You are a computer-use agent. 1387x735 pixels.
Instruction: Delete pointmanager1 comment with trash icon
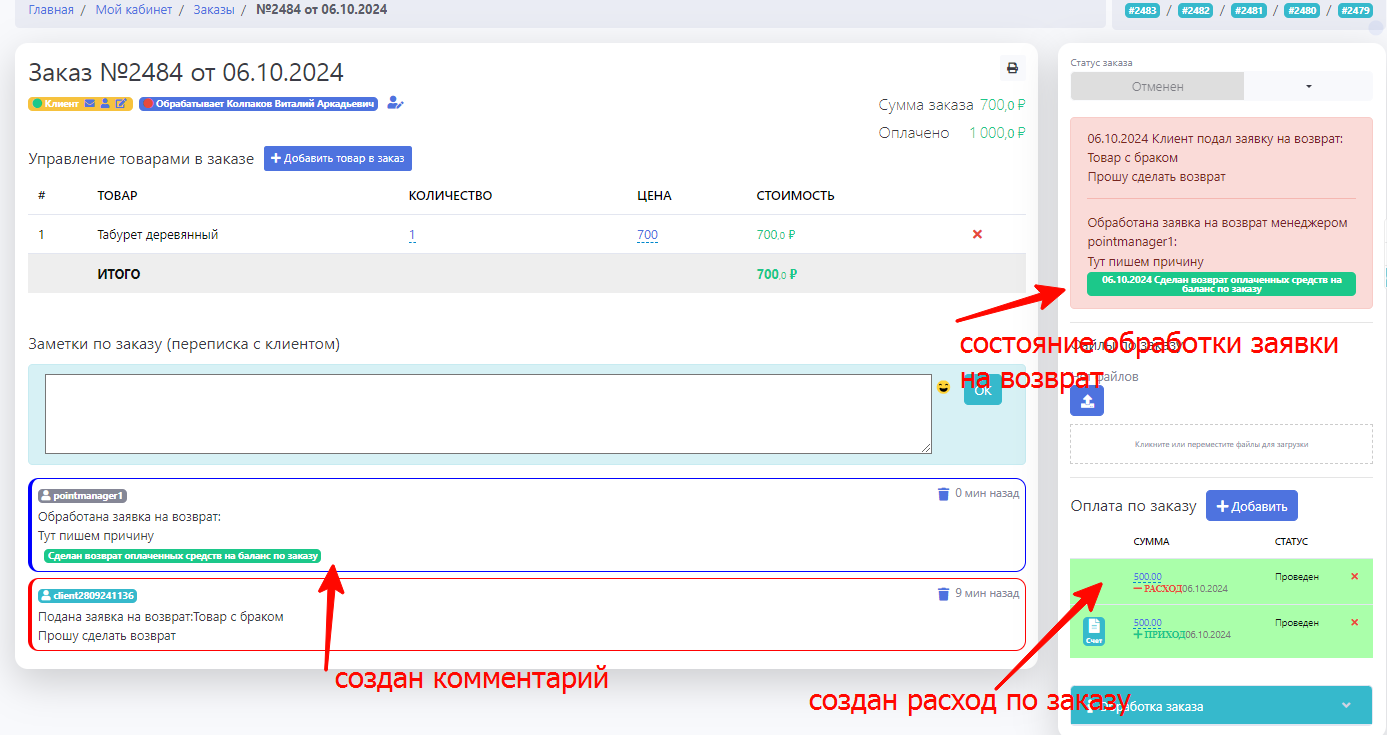click(x=942, y=493)
